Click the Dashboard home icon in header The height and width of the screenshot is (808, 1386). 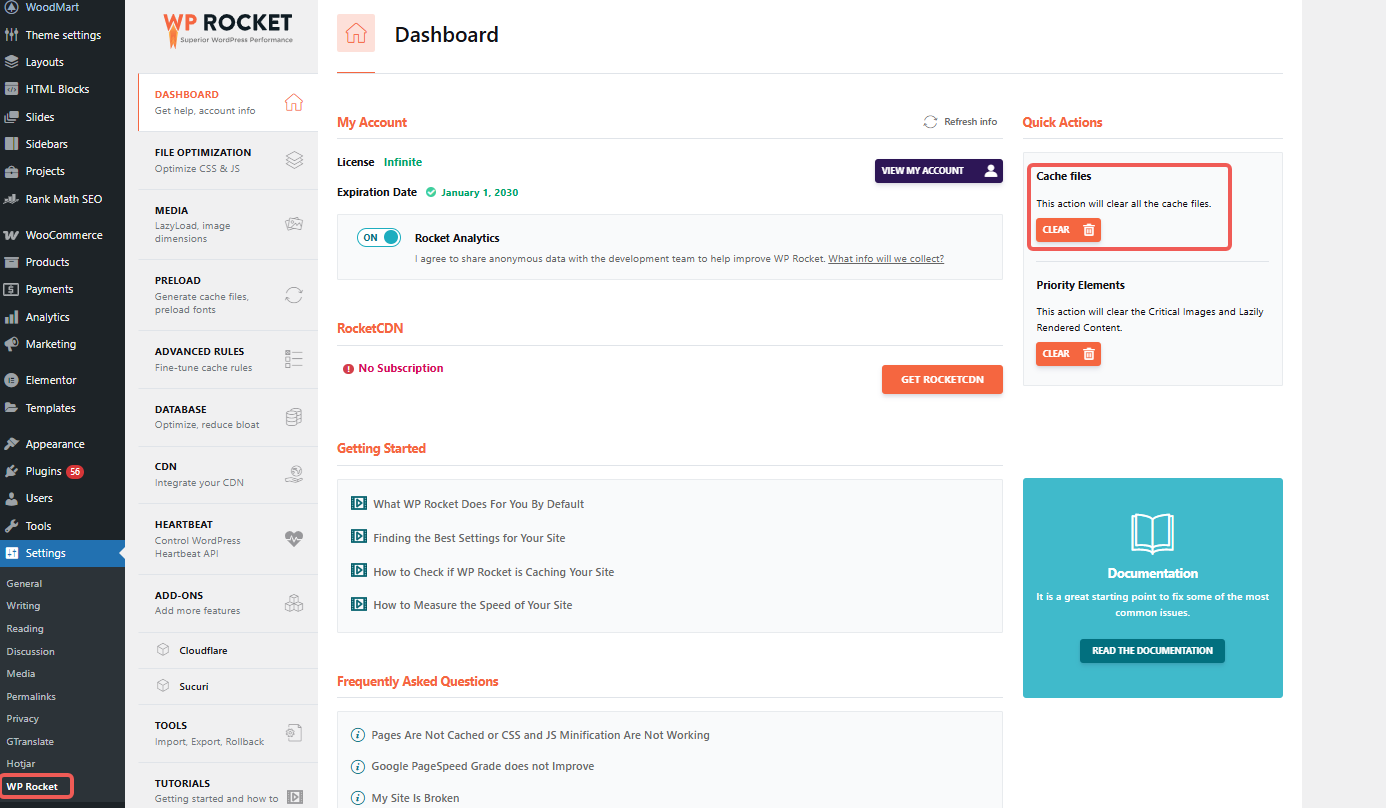coord(356,33)
